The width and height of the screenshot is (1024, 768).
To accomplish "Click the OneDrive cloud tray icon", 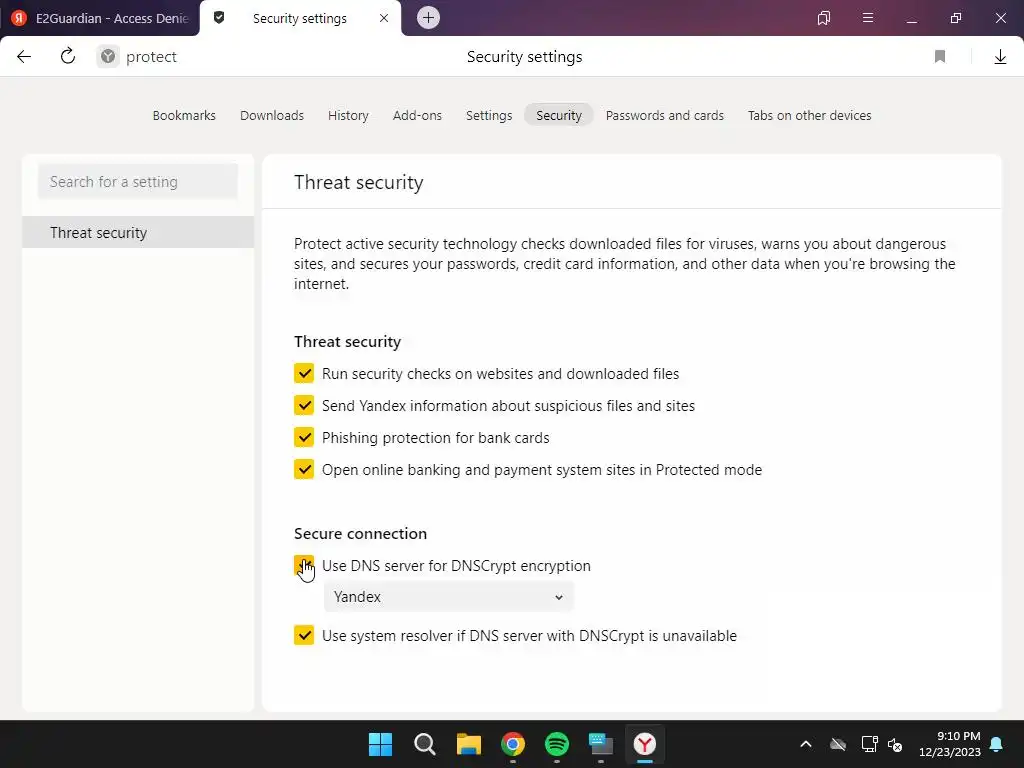I will click(838, 744).
